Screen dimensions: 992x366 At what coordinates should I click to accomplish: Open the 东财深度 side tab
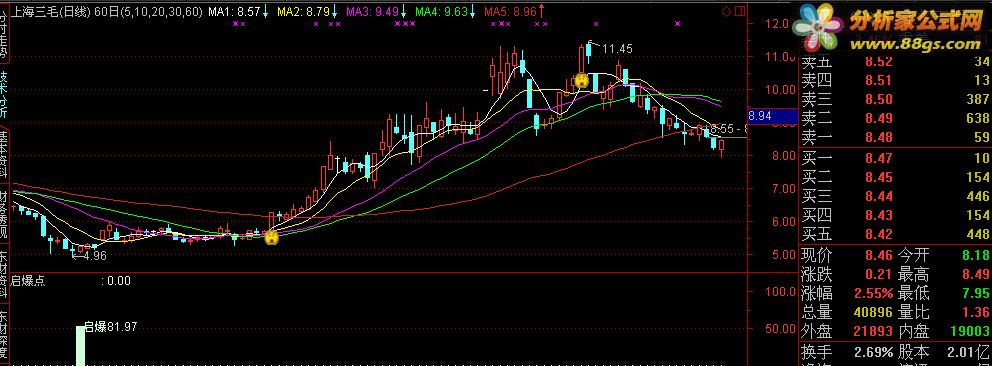[x=4, y=335]
